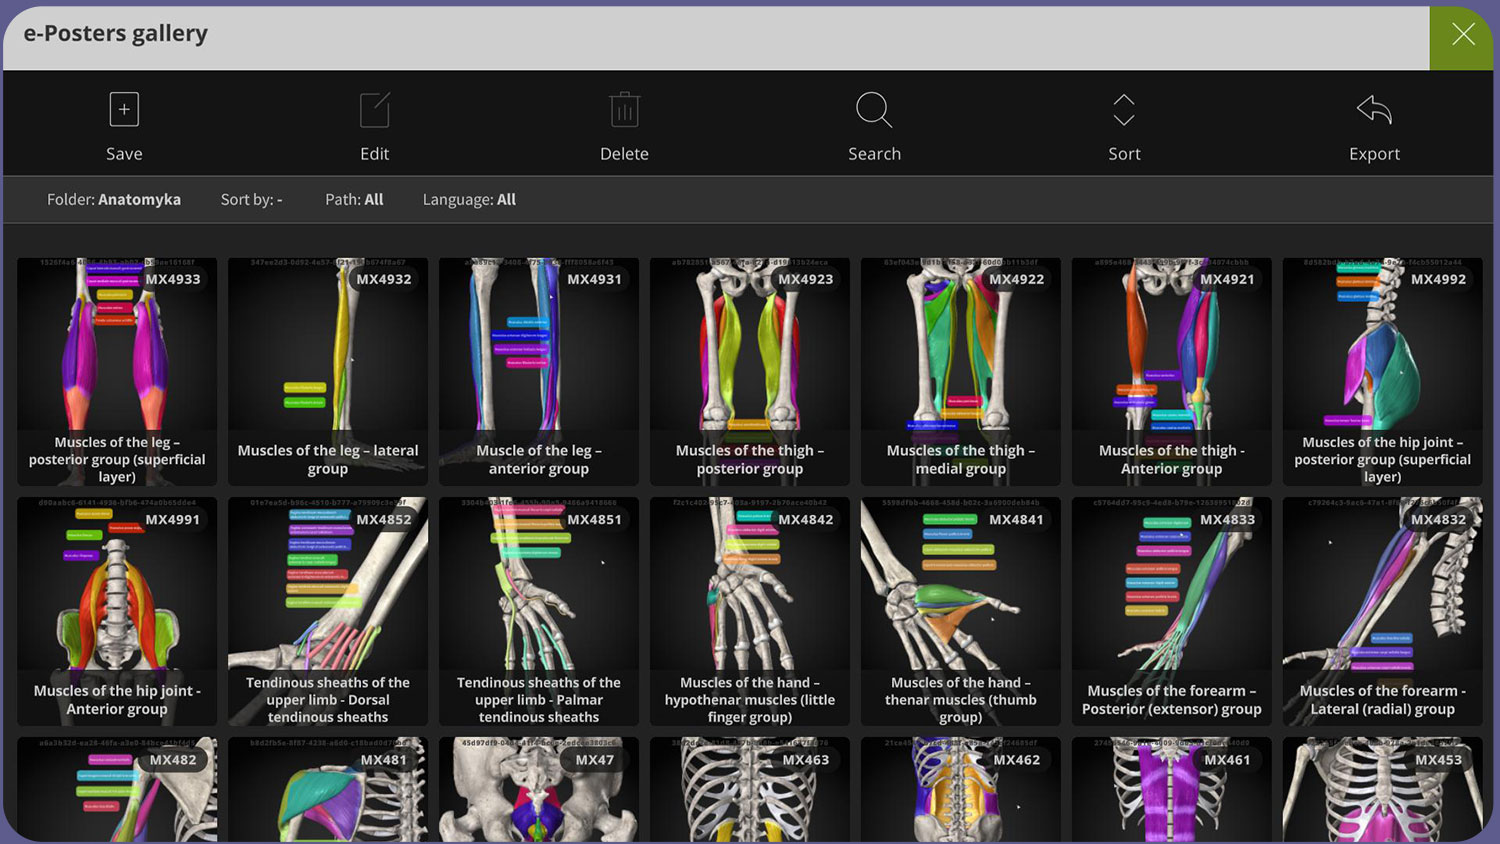This screenshot has height=844, width=1500.
Task: Open poster MX4931 leg anterior group
Action: pos(539,372)
